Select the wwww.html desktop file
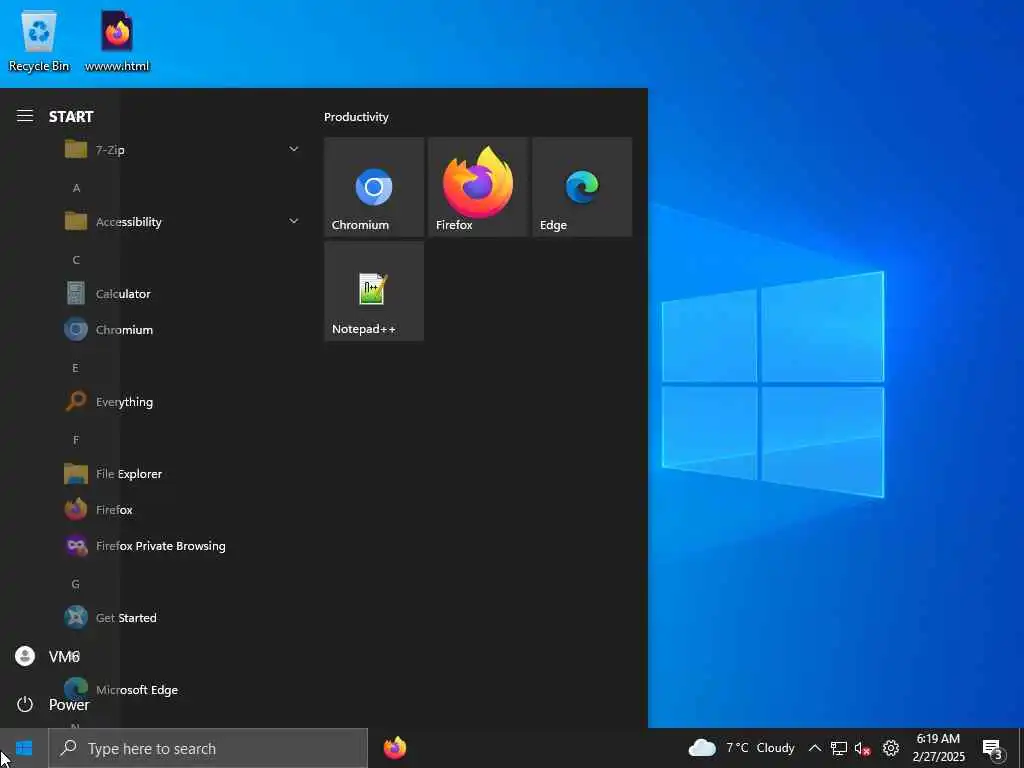1024x768 pixels. [x=117, y=40]
